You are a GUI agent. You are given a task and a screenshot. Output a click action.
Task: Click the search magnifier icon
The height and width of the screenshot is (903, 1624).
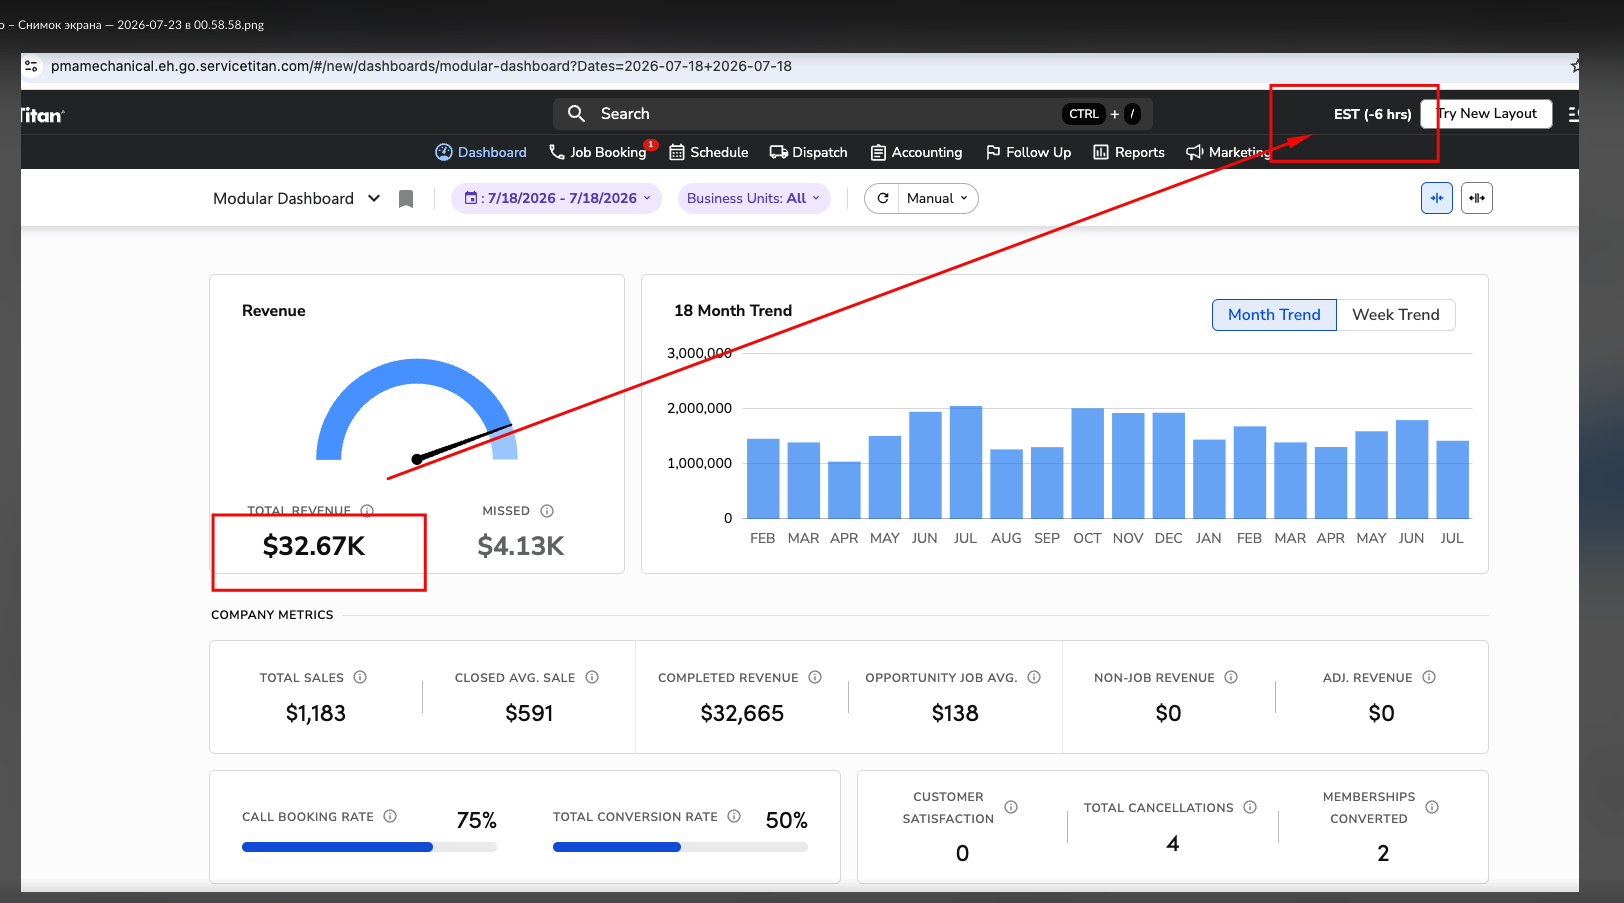(576, 114)
